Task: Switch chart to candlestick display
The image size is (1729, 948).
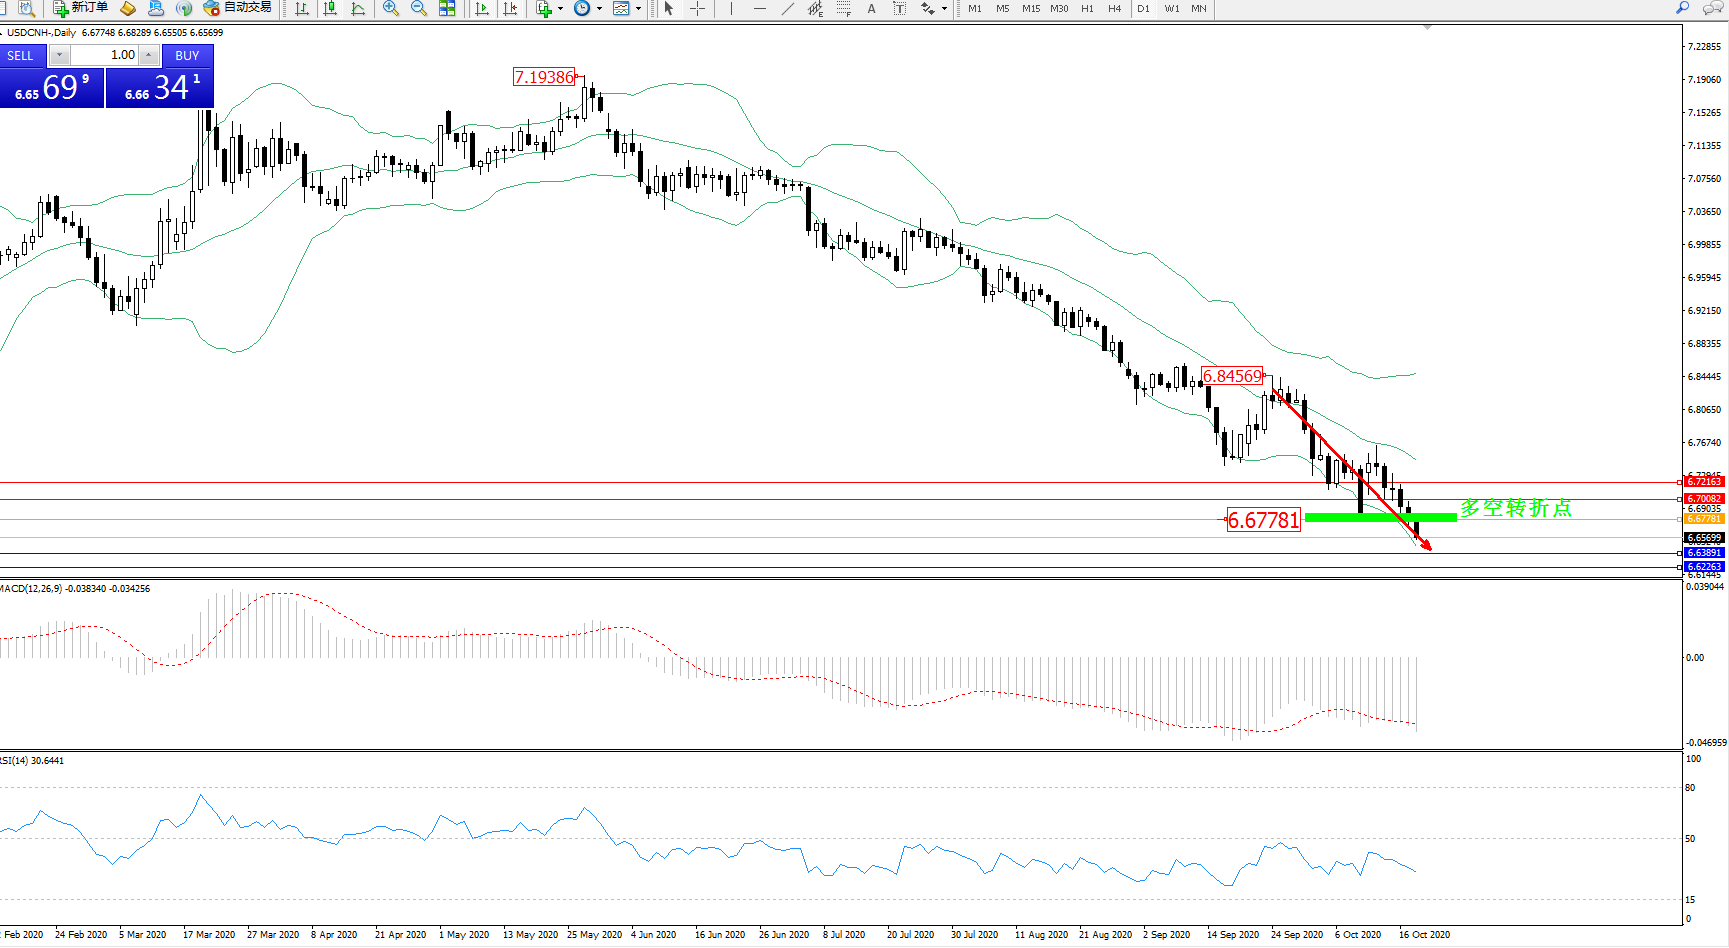Action: point(330,9)
